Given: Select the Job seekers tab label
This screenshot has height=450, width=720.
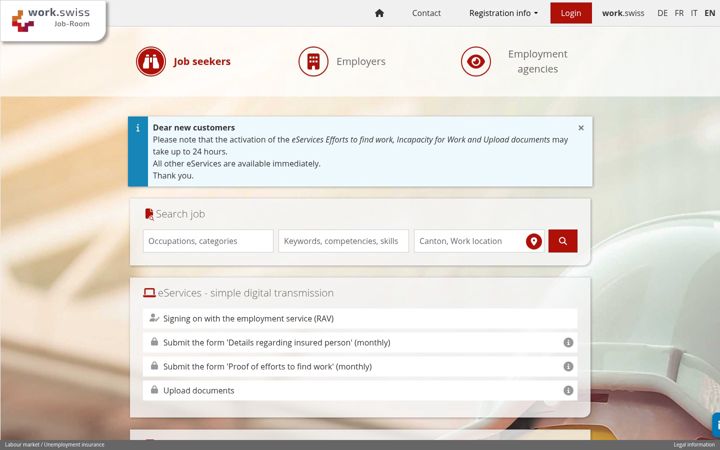Looking at the screenshot, I should point(202,62).
